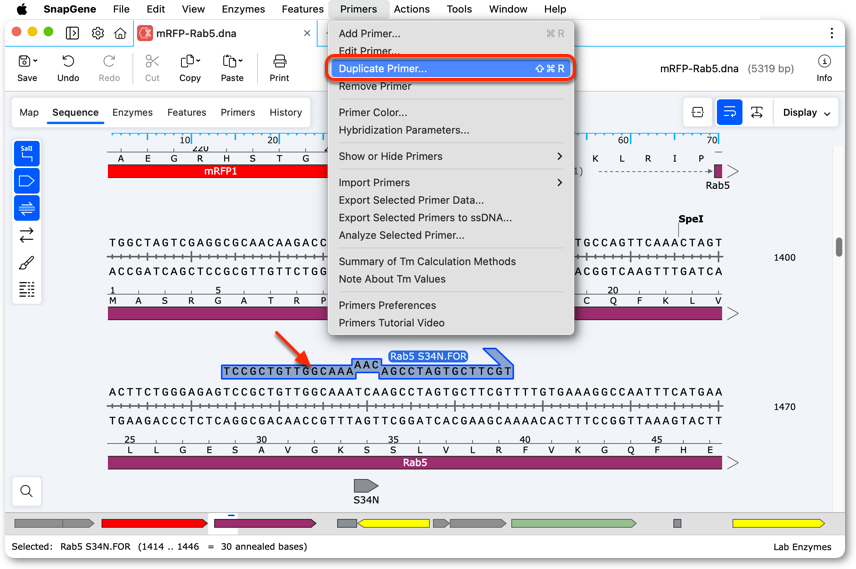
Task: Switch to the Enzymes tab
Action: click(x=132, y=112)
